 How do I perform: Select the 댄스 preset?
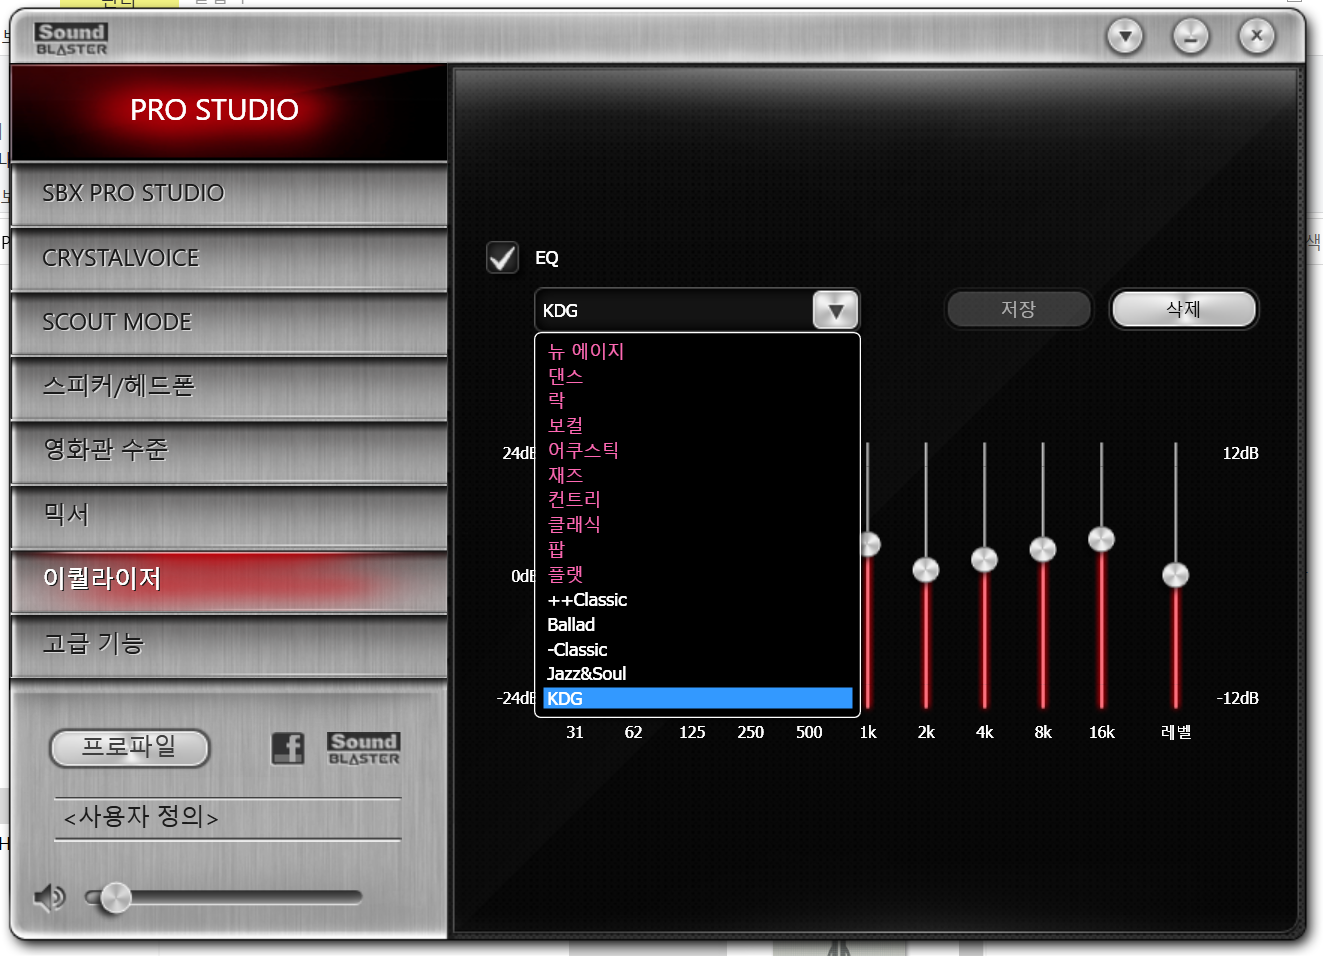pyautogui.click(x=697, y=376)
